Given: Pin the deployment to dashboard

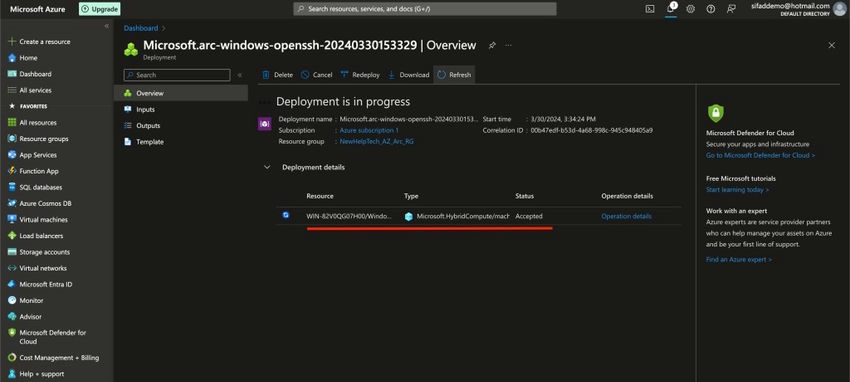Looking at the screenshot, I should 492,46.
